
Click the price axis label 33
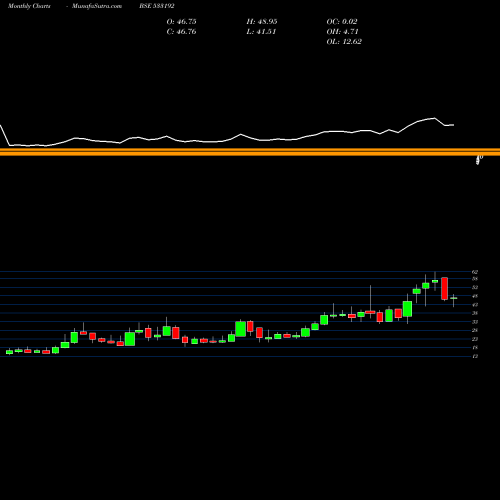[475, 322]
